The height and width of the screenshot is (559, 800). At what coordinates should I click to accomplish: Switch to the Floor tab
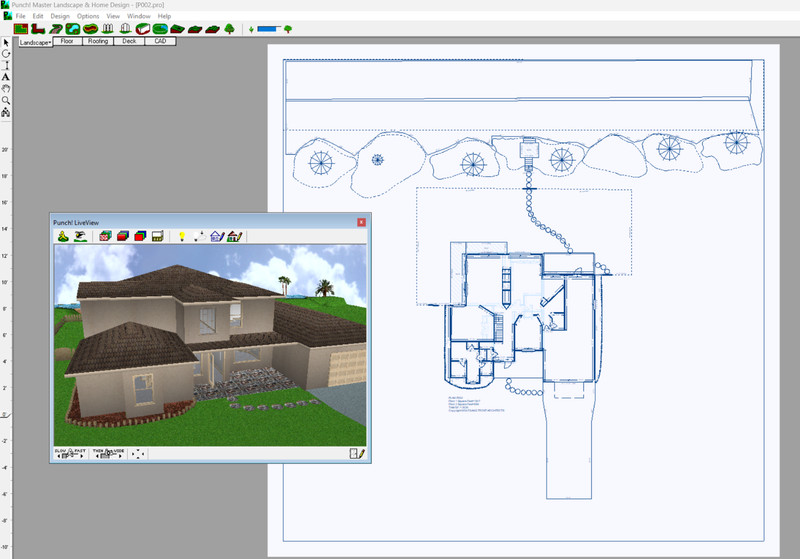[x=67, y=41]
